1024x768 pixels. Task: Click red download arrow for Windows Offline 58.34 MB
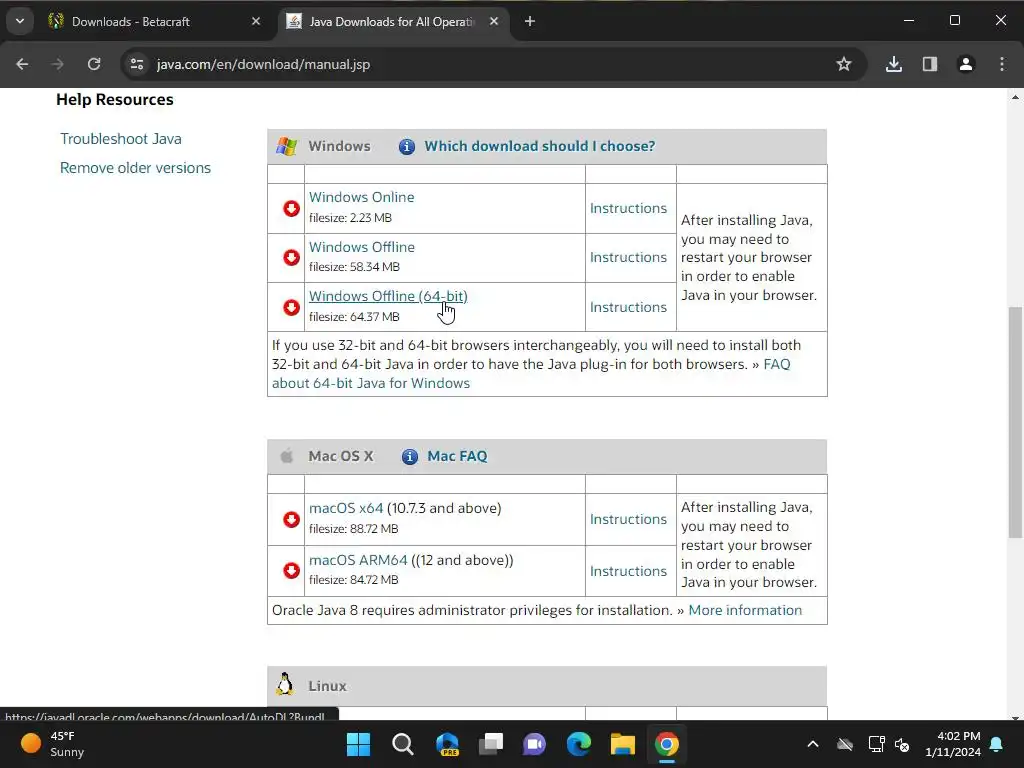[291, 257]
